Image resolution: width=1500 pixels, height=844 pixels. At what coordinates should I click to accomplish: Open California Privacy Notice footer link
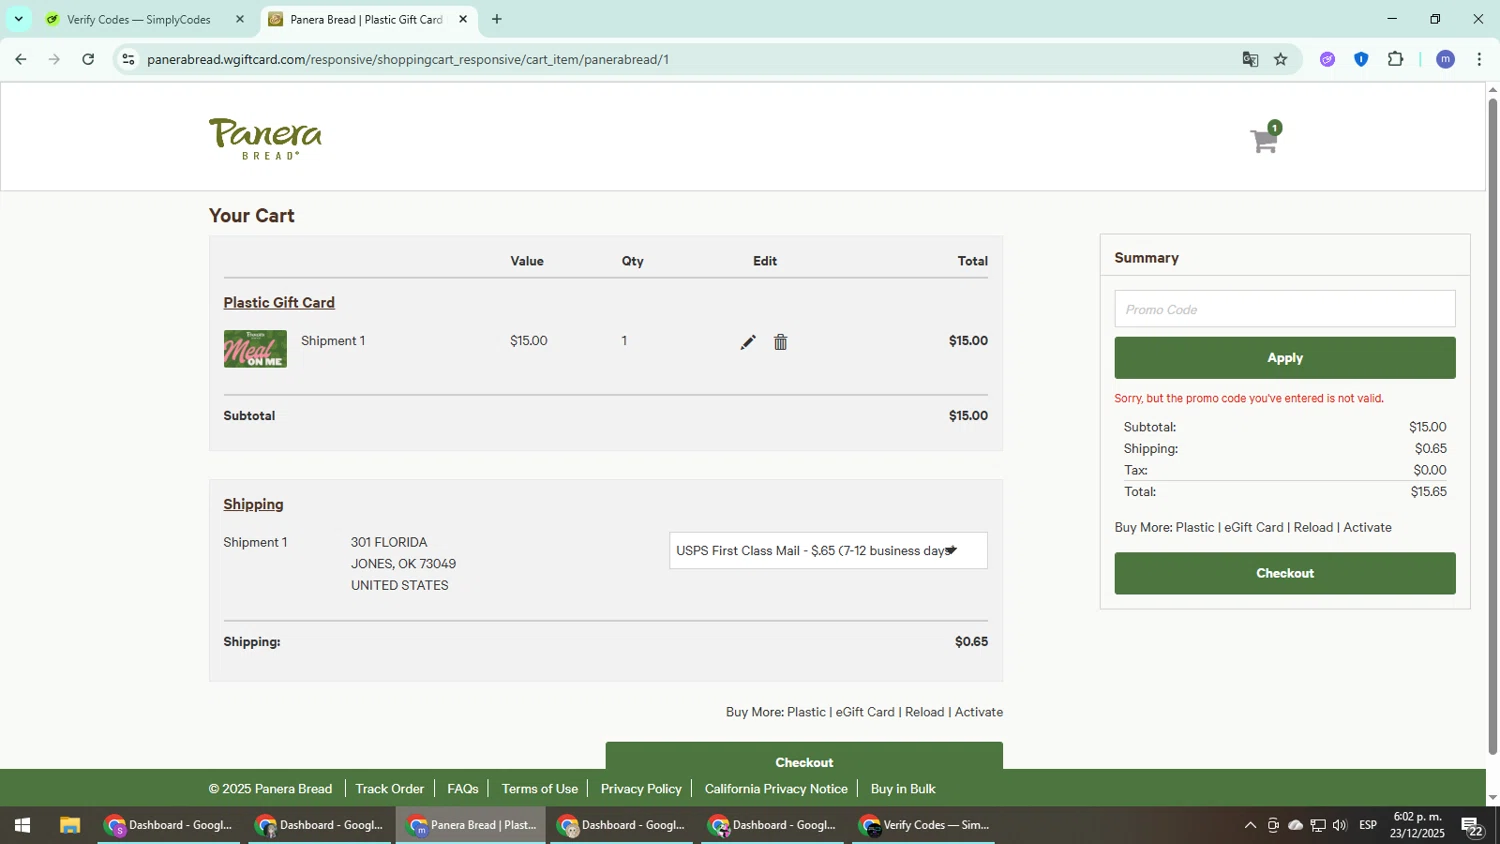(x=776, y=789)
